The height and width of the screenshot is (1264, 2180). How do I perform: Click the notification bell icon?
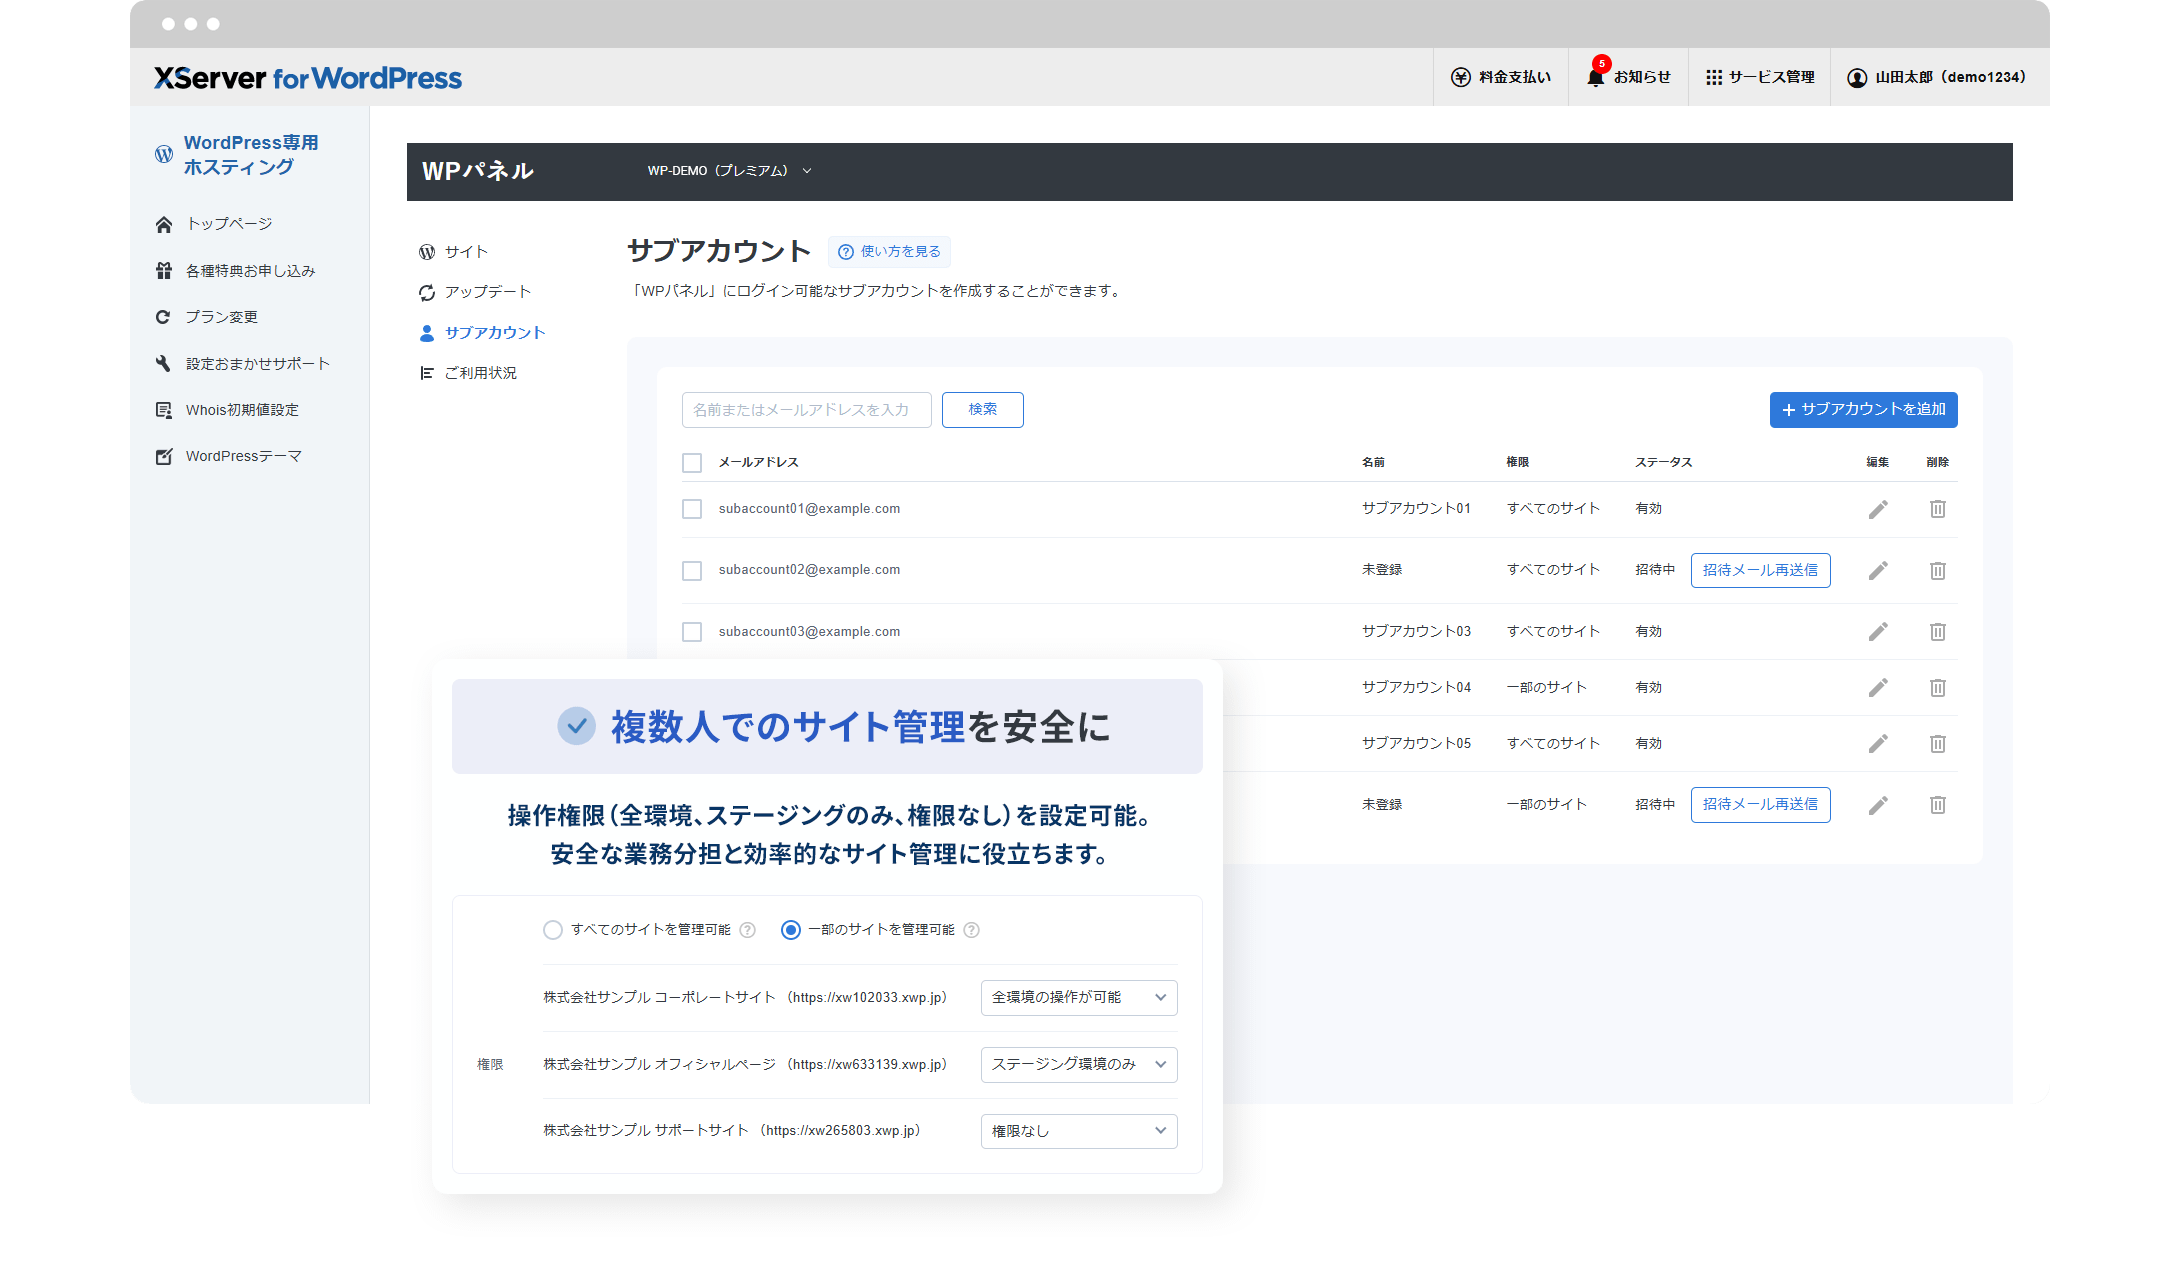coord(1595,77)
